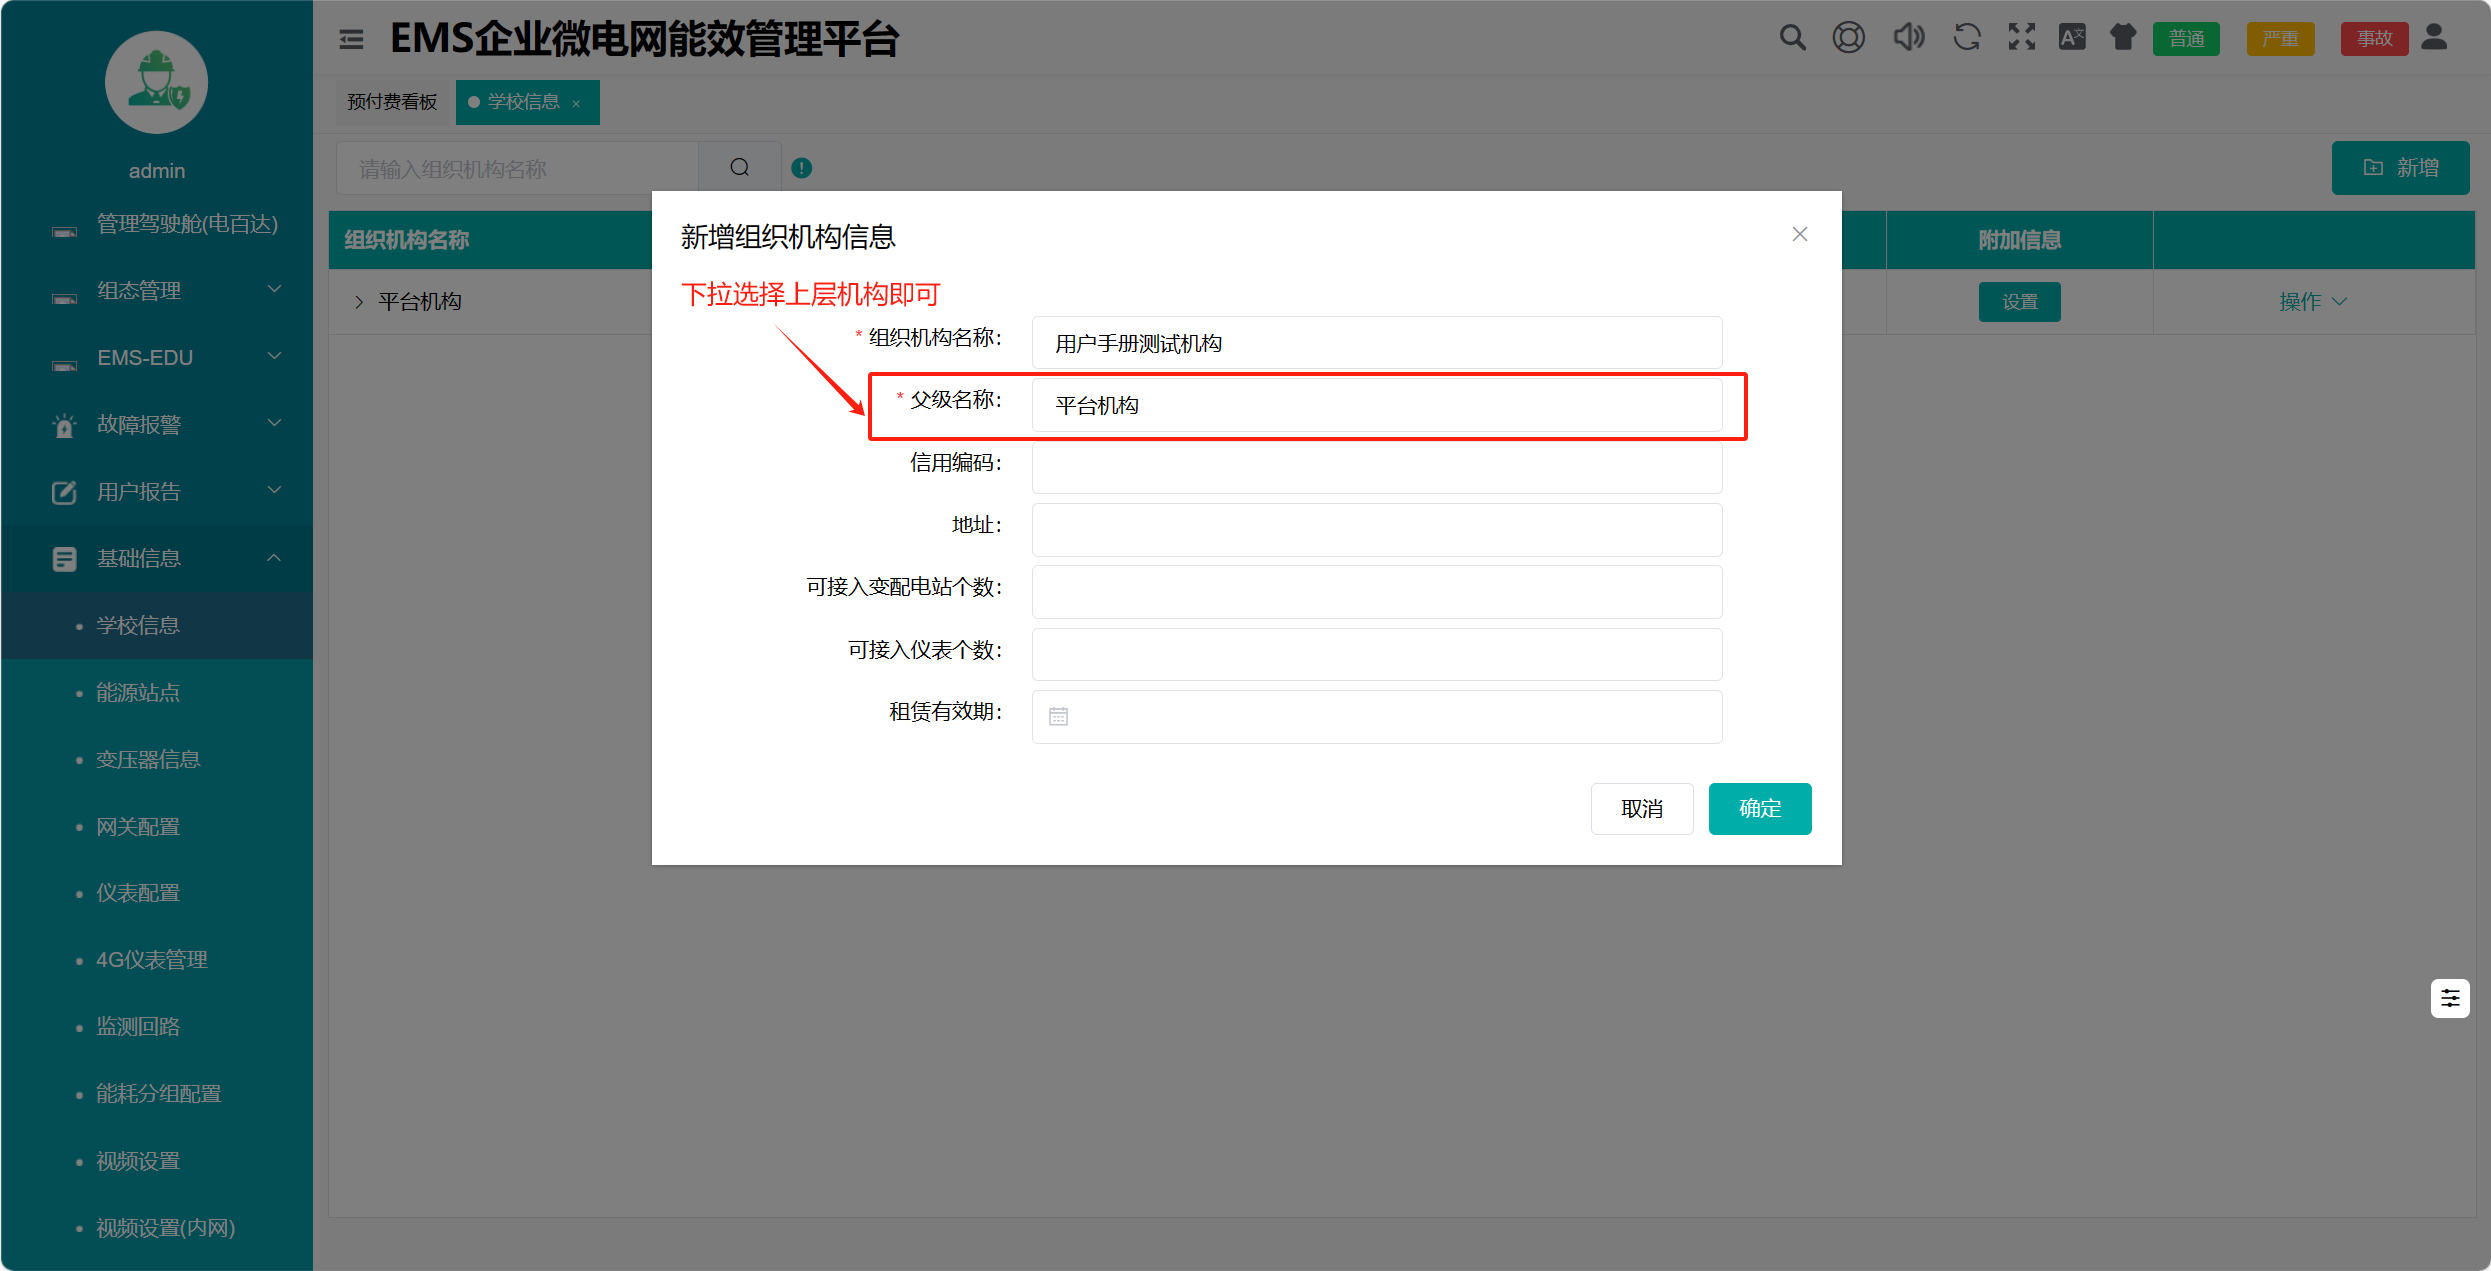Select 能源站点 in the sidebar
The image size is (2491, 1271).
tap(138, 692)
